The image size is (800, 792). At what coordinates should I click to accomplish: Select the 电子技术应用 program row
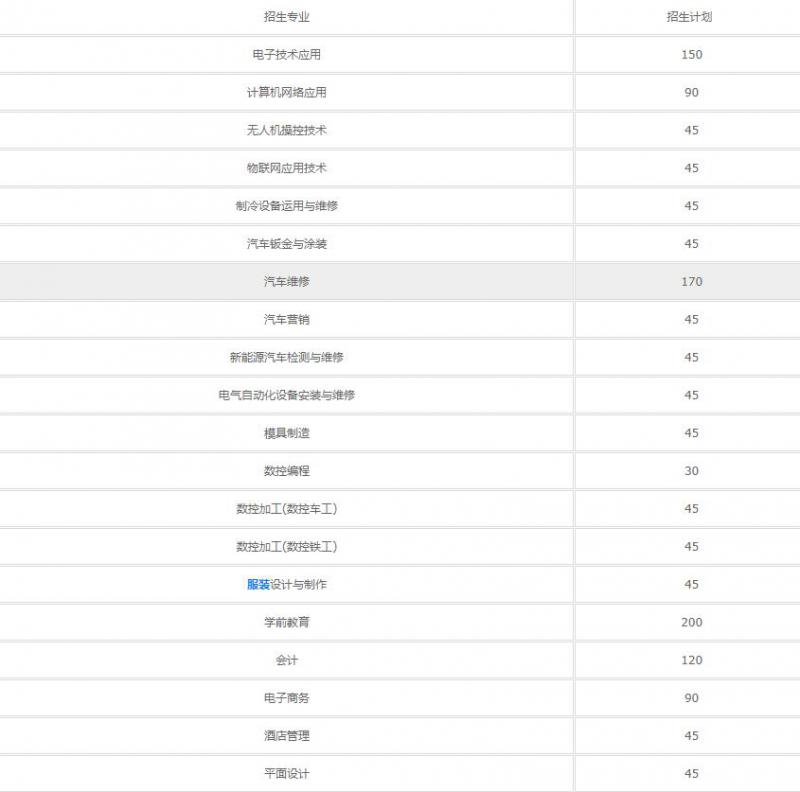[287, 54]
